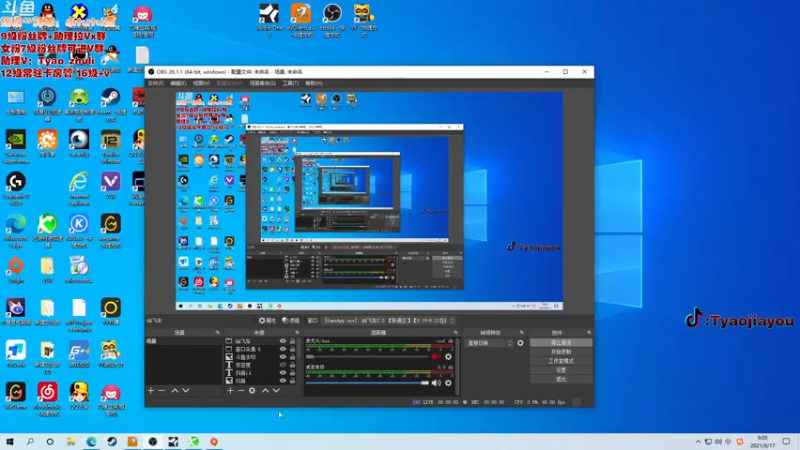
Task: Toggle visibility of first source QQ飞车
Action: pyautogui.click(x=283, y=341)
